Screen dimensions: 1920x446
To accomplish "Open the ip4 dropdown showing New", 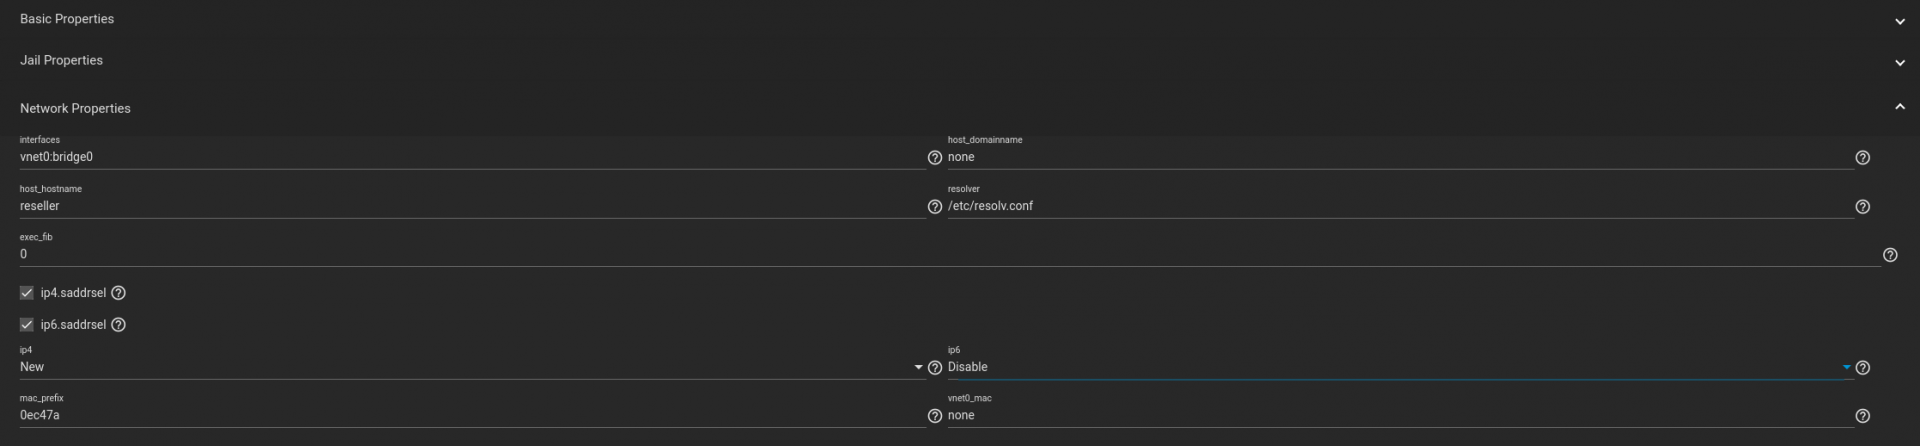I will pos(472,367).
